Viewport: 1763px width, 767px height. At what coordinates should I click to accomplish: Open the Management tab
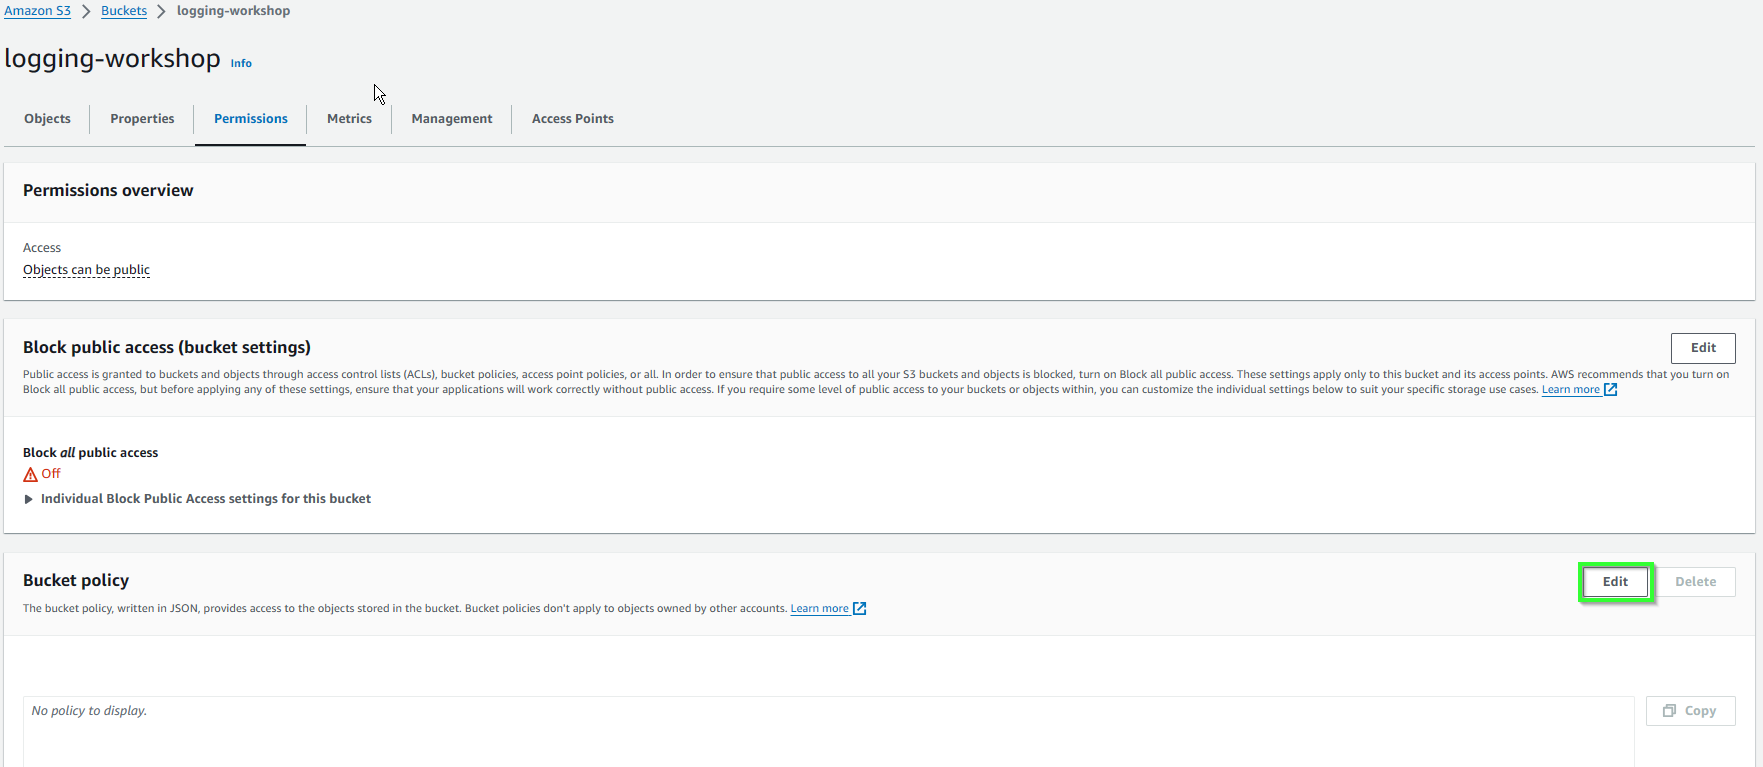(452, 118)
